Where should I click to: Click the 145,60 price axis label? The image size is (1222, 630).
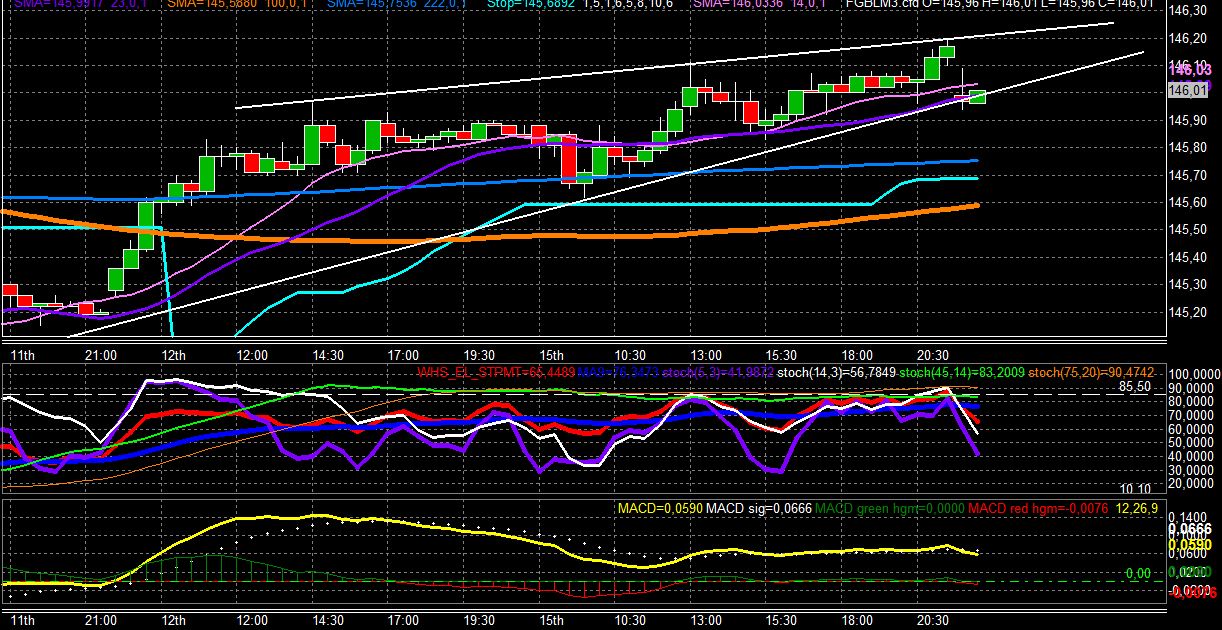1186,202
